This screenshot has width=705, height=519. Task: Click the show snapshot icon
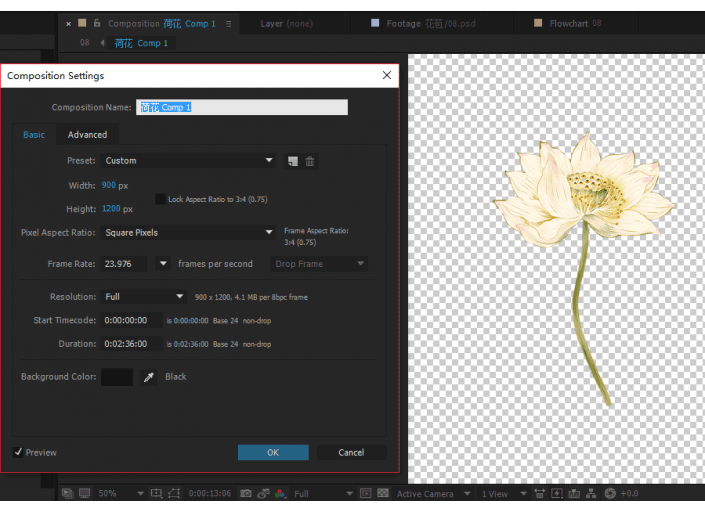[x=263, y=493]
